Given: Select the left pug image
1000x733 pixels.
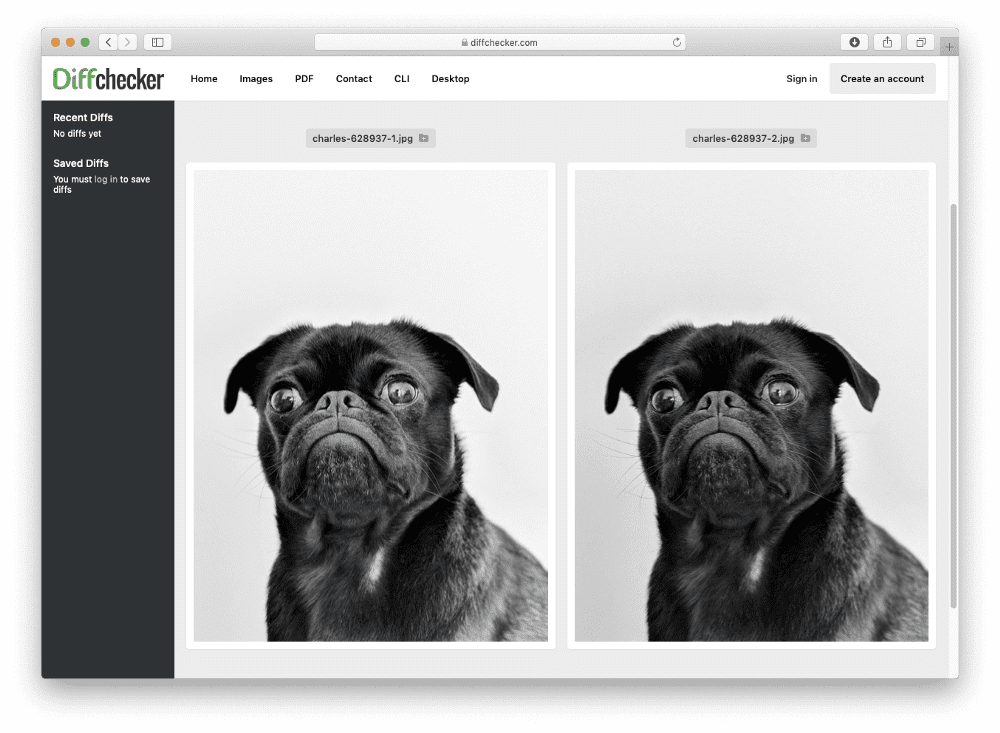Looking at the screenshot, I should (370, 404).
